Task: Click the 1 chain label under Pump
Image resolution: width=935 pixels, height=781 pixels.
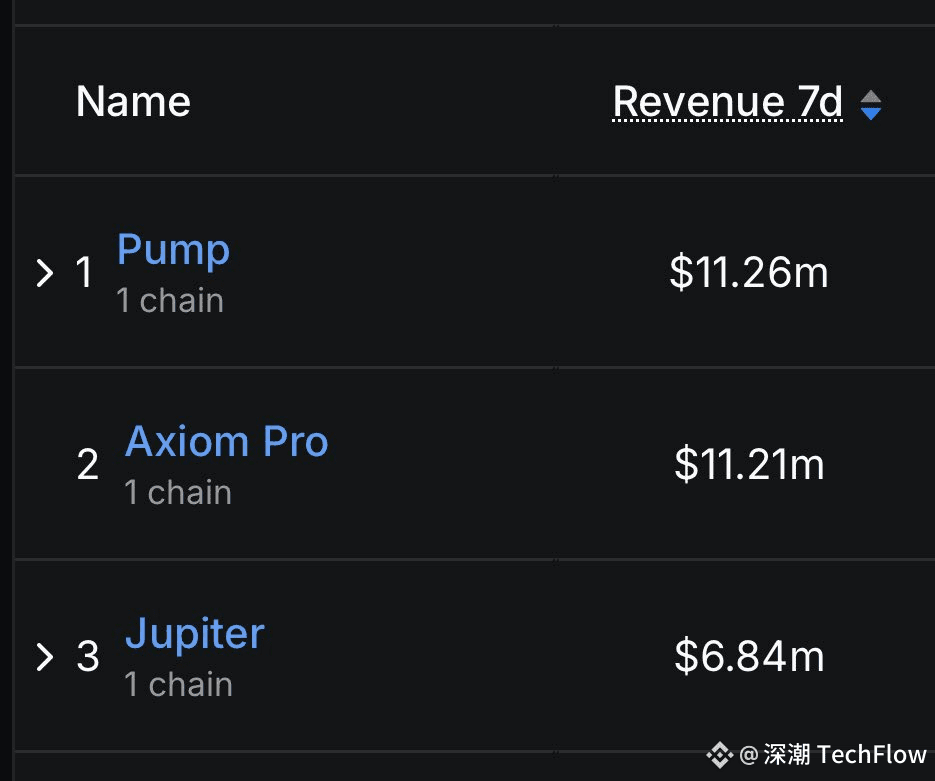Action: (x=170, y=300)
